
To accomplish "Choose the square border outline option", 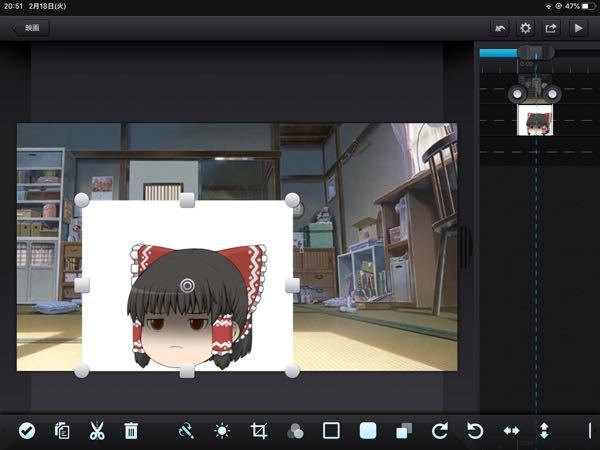I will (331, 431).
